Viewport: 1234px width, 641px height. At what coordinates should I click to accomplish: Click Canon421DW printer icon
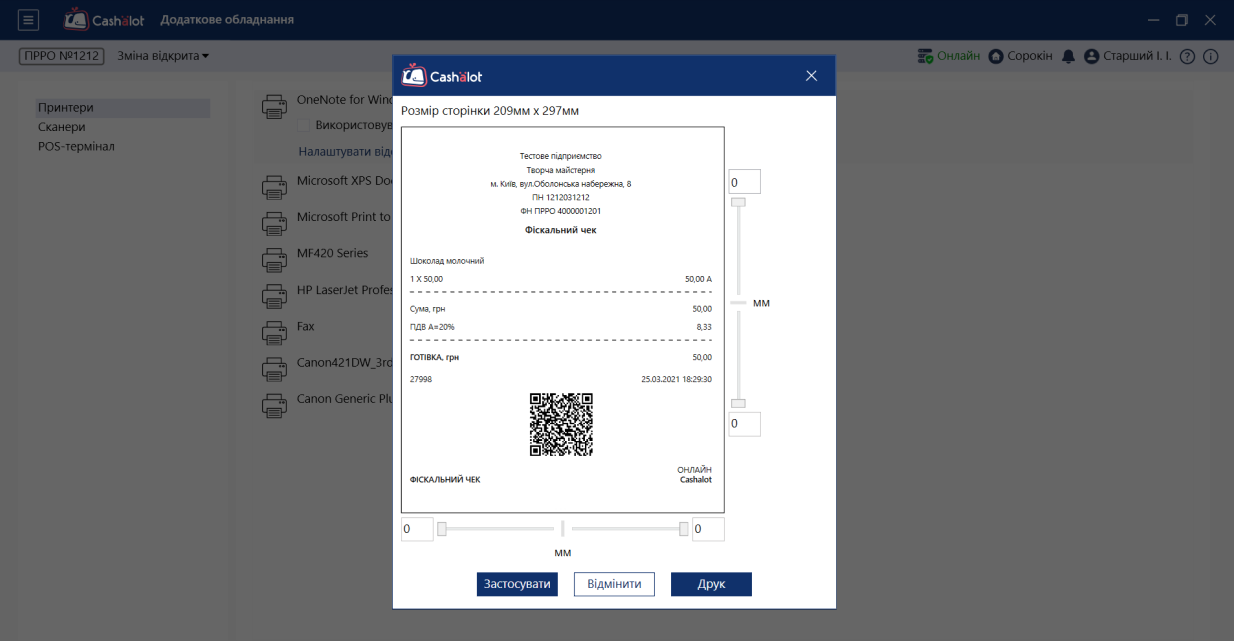tap(274, 369)
